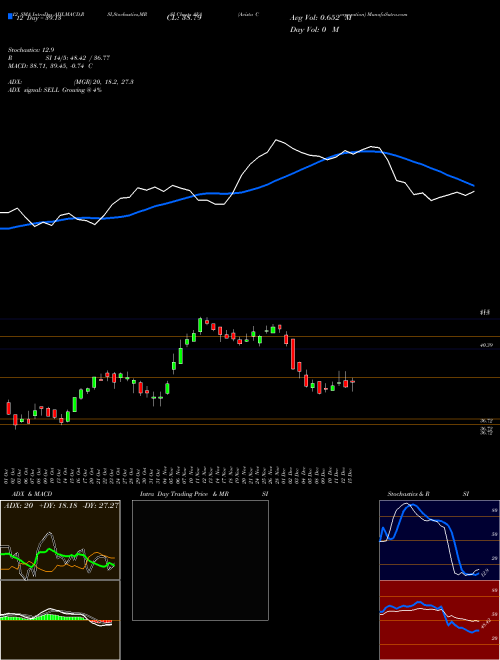Click the 'CL: 38.79' close price text
This screenshot has height=660, width=500.
coord(184,18)
